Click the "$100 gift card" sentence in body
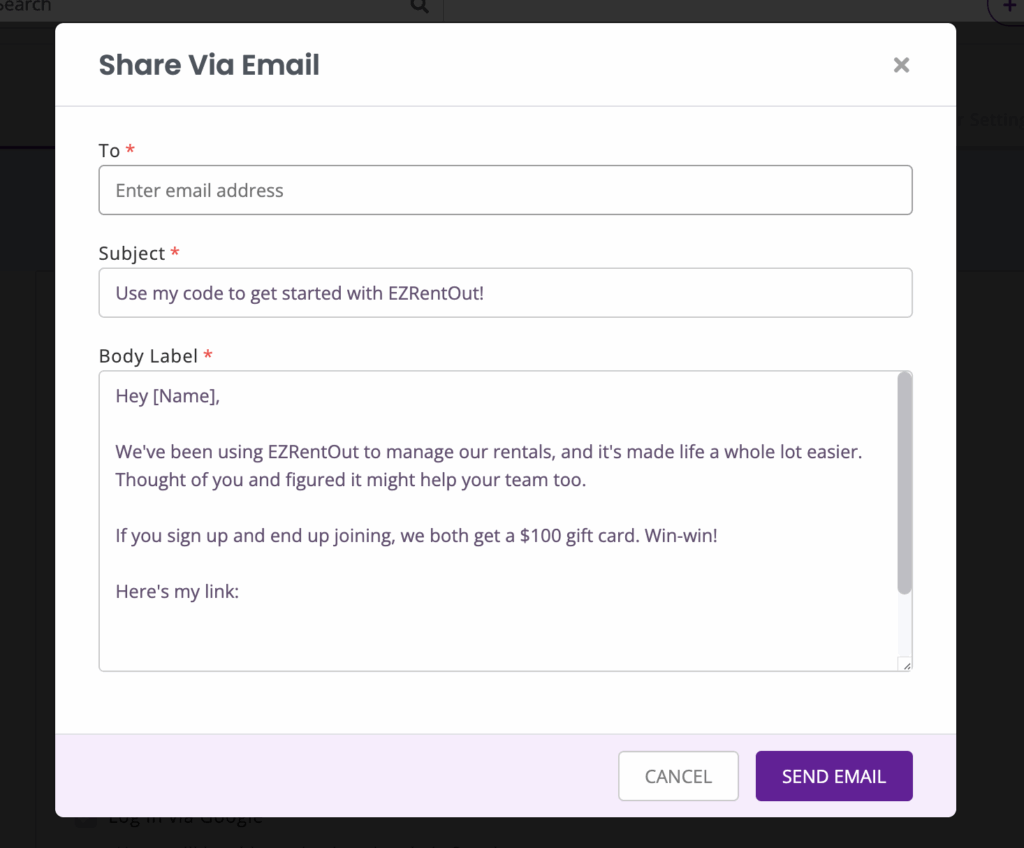1024x848 pixels. 416,535
